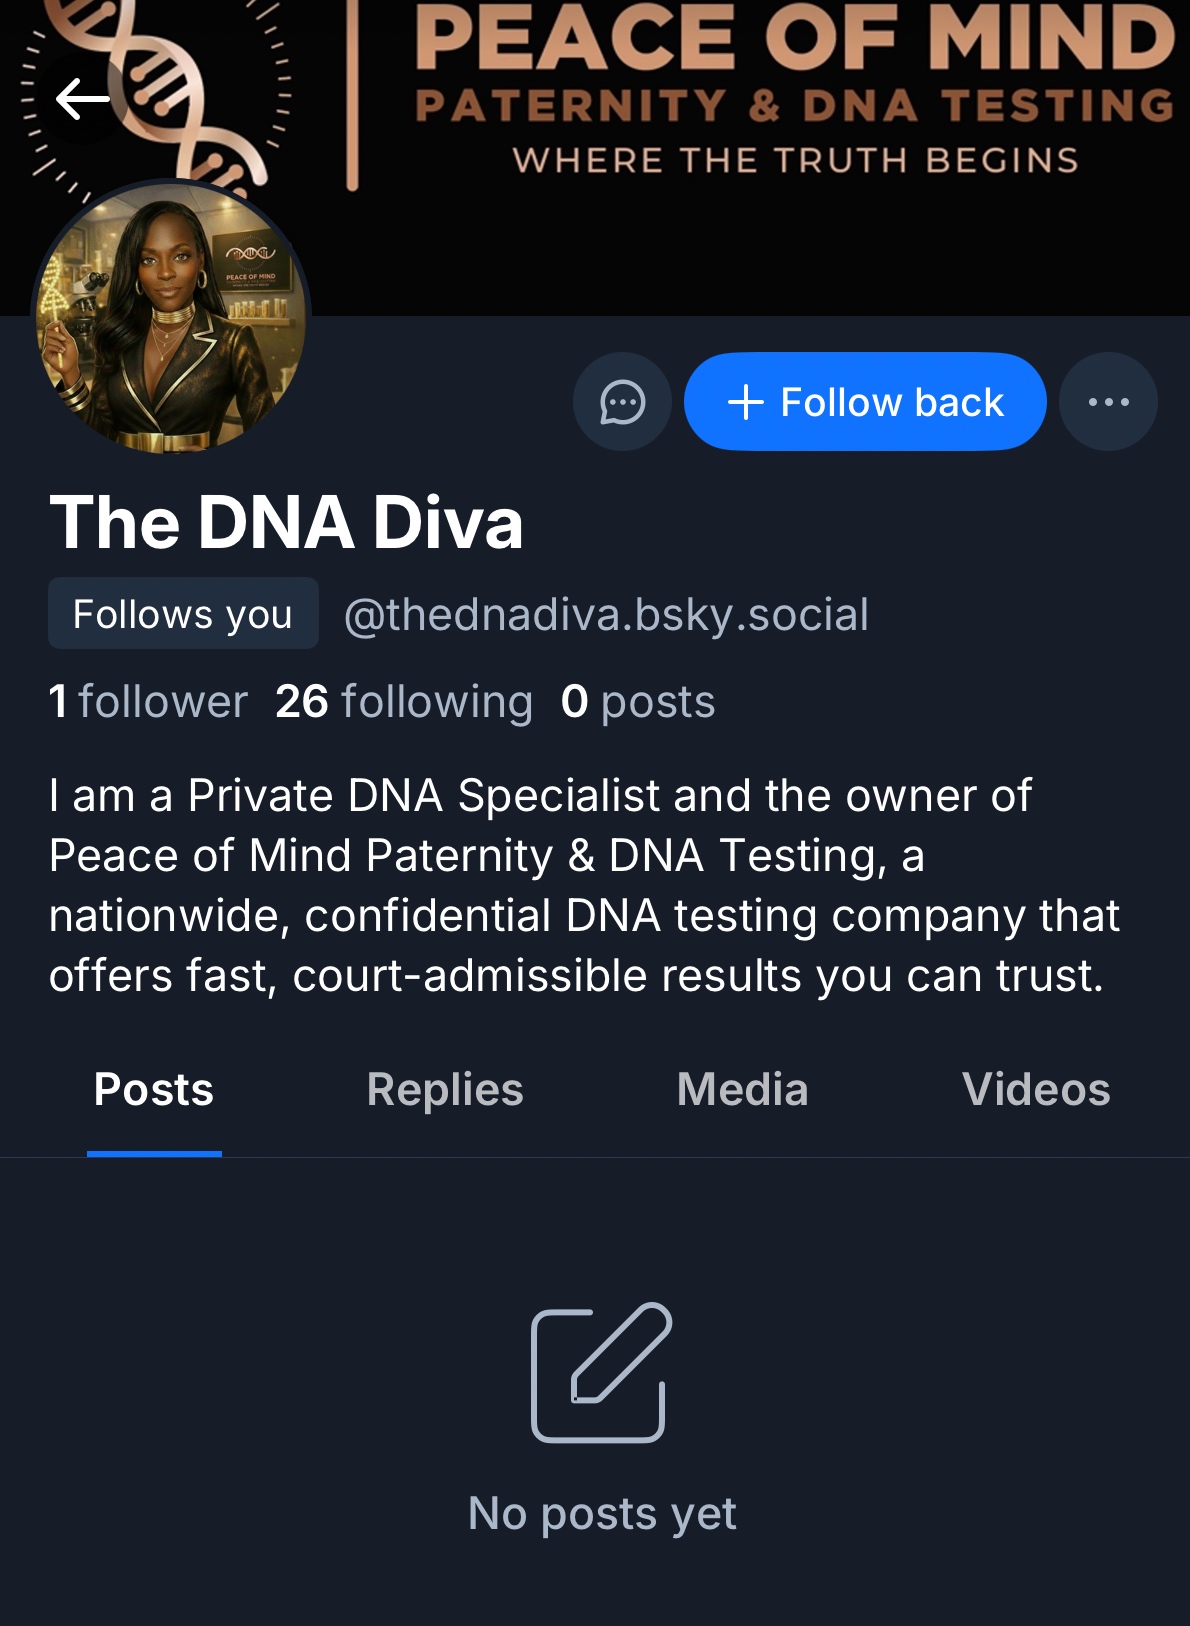Switch to the Replies tab
This screenshot has height=1626, width=1190.
445,1090
